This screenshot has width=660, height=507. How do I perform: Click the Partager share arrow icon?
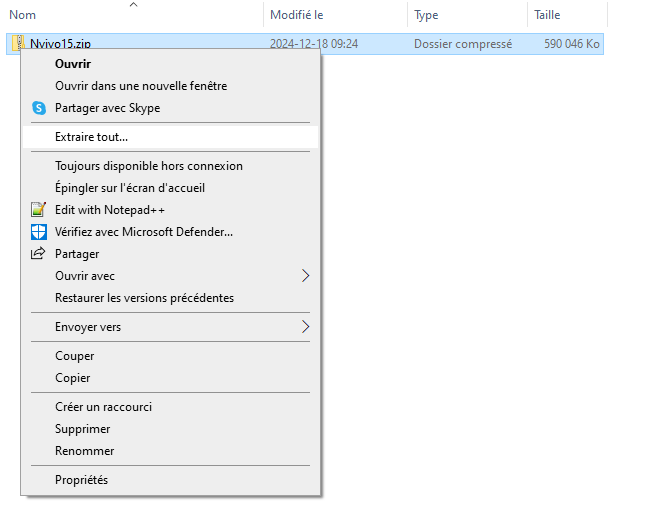(x=39, y=254)
